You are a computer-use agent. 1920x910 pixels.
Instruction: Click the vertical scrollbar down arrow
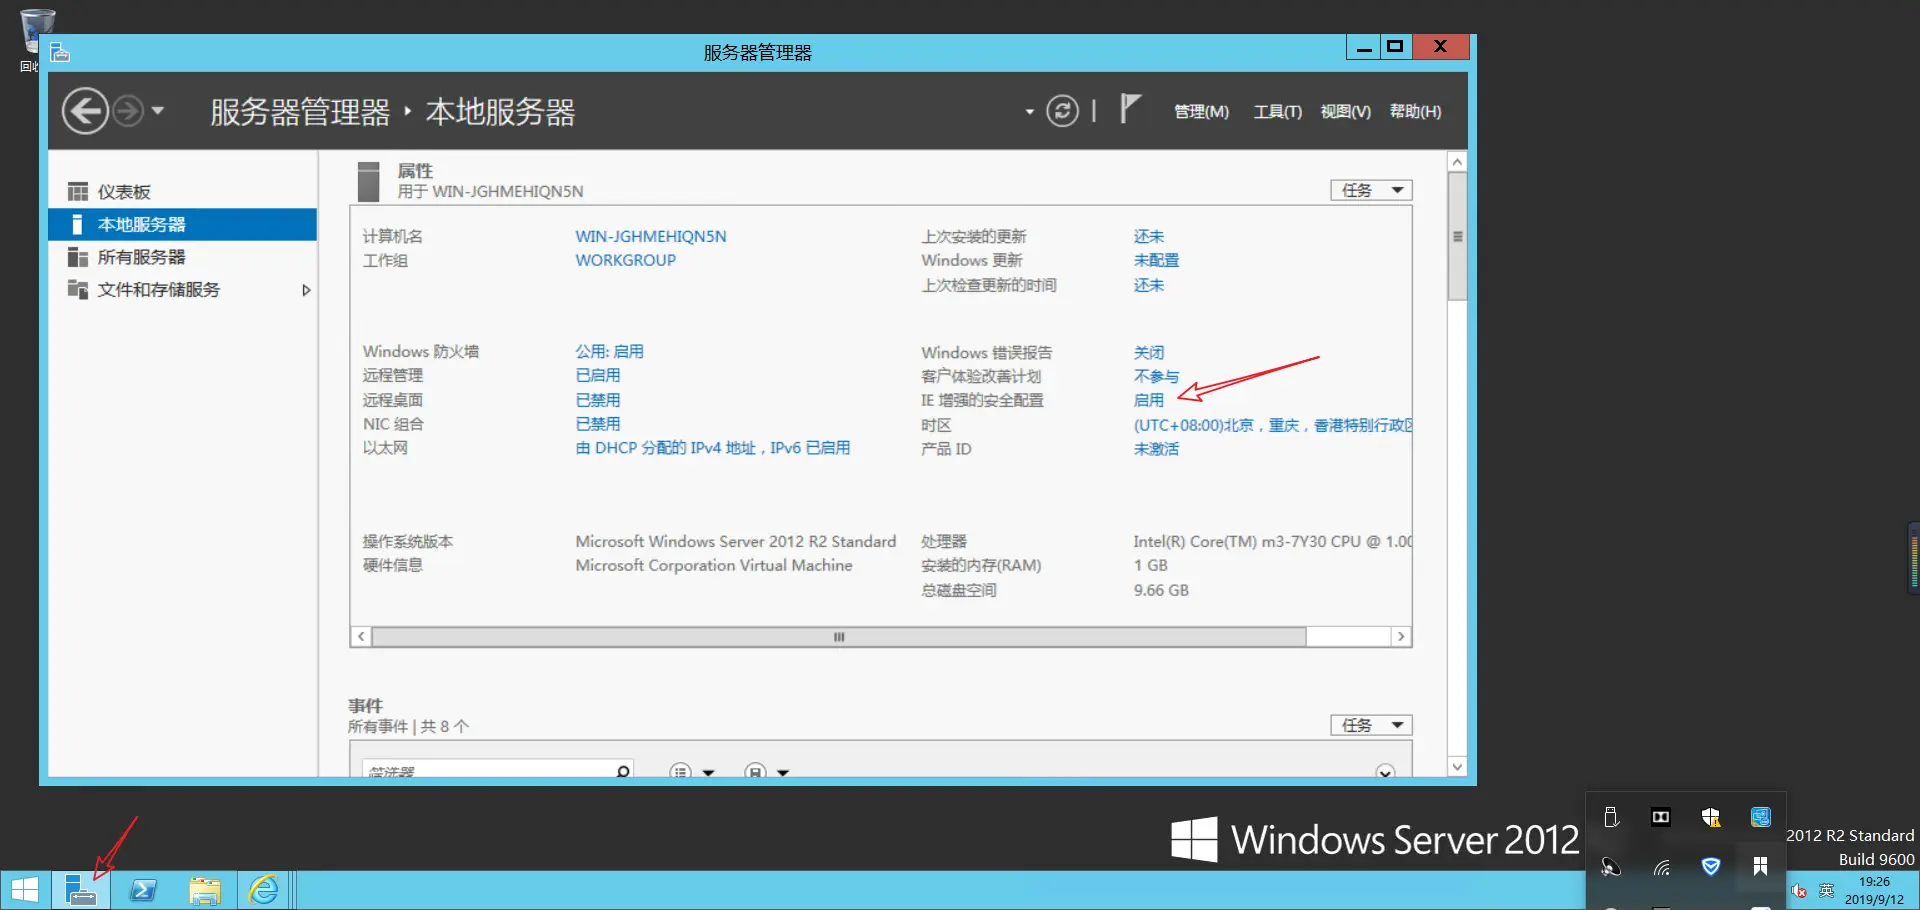click(1457, 767)
